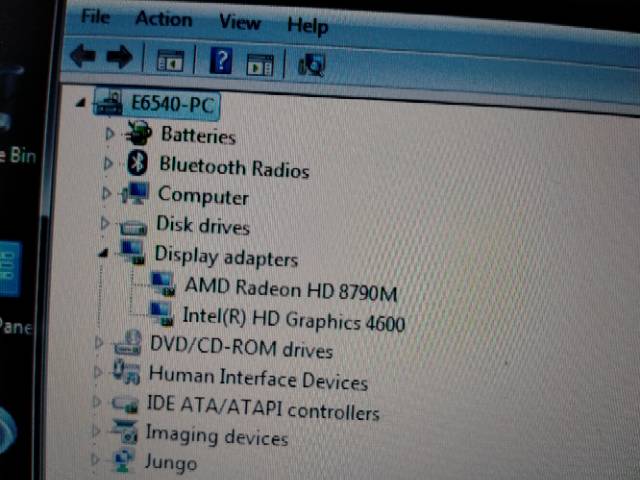The width and height of the screenshot is (640, 480).
Task: Click the DVD/CD-ROM drives icon
Action: pos(128,343)
